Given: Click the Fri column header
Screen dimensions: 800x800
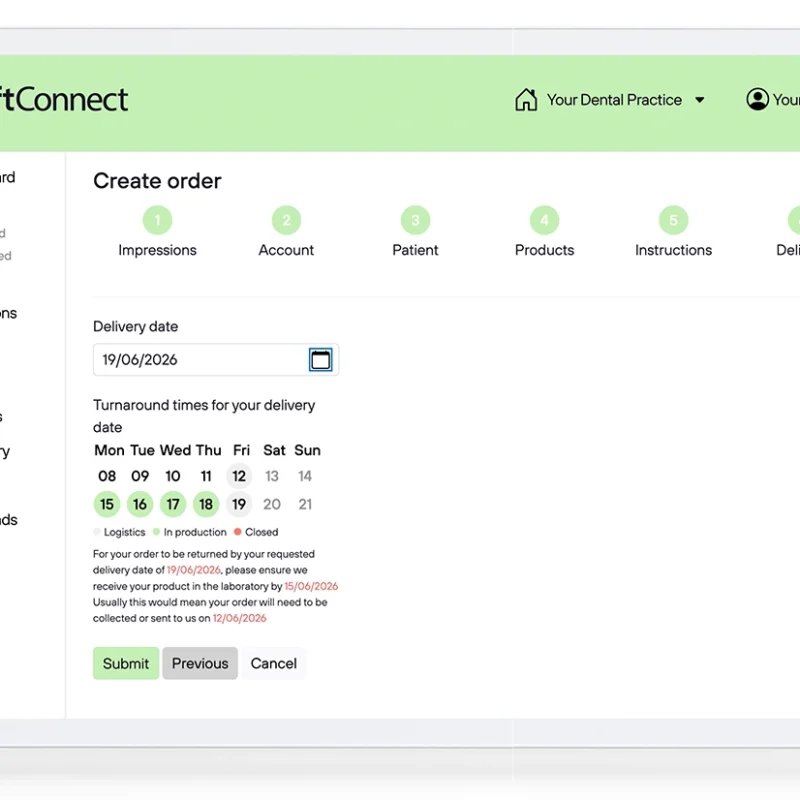Looking at the screenshot, I should coord(241,450).
